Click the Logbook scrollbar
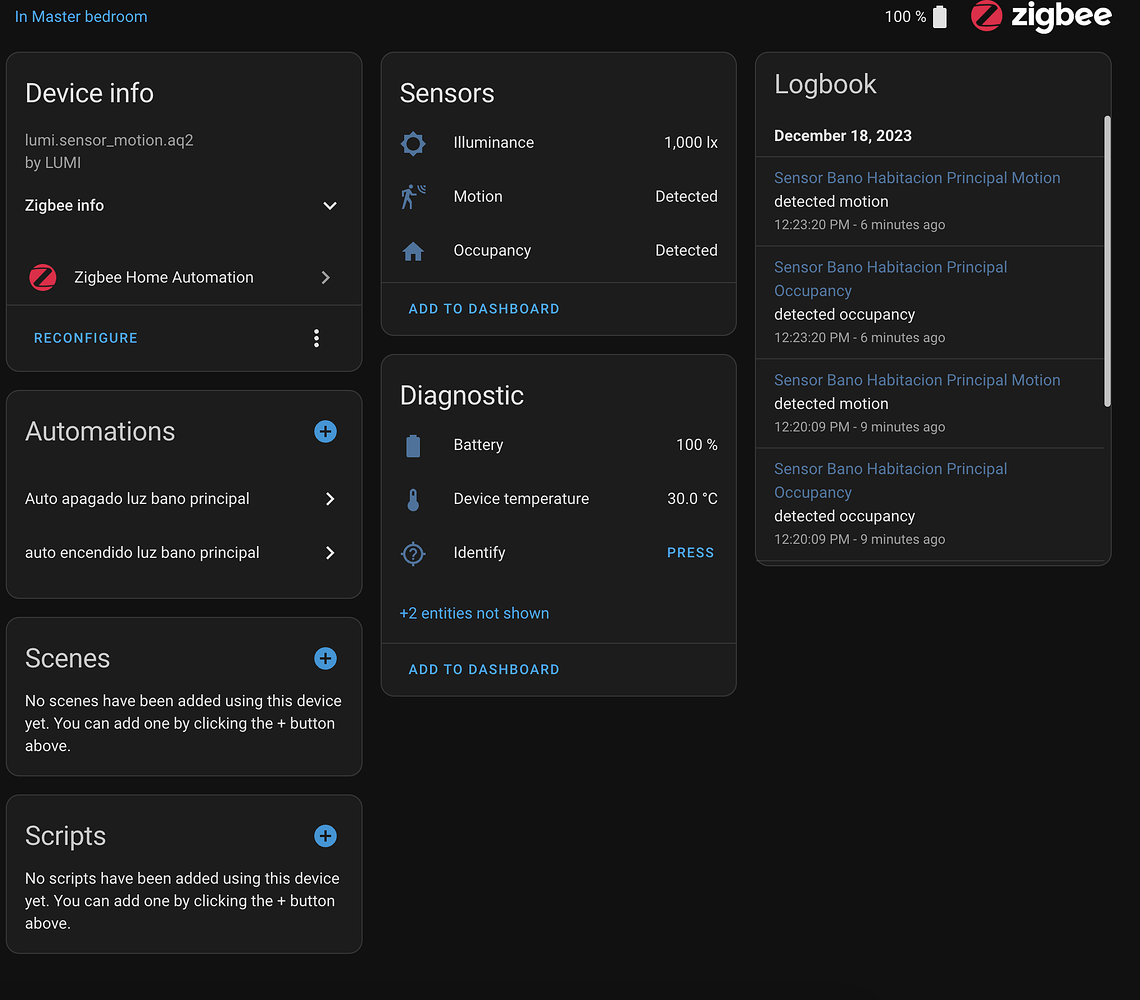This screenshot has width=1140, height=1000. click(x=1107, y=261)
